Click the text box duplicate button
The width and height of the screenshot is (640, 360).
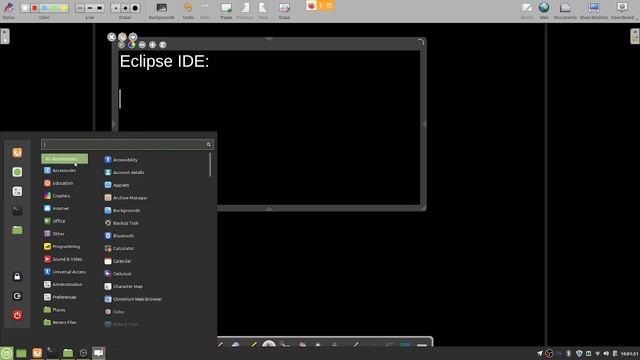point(122,37)
